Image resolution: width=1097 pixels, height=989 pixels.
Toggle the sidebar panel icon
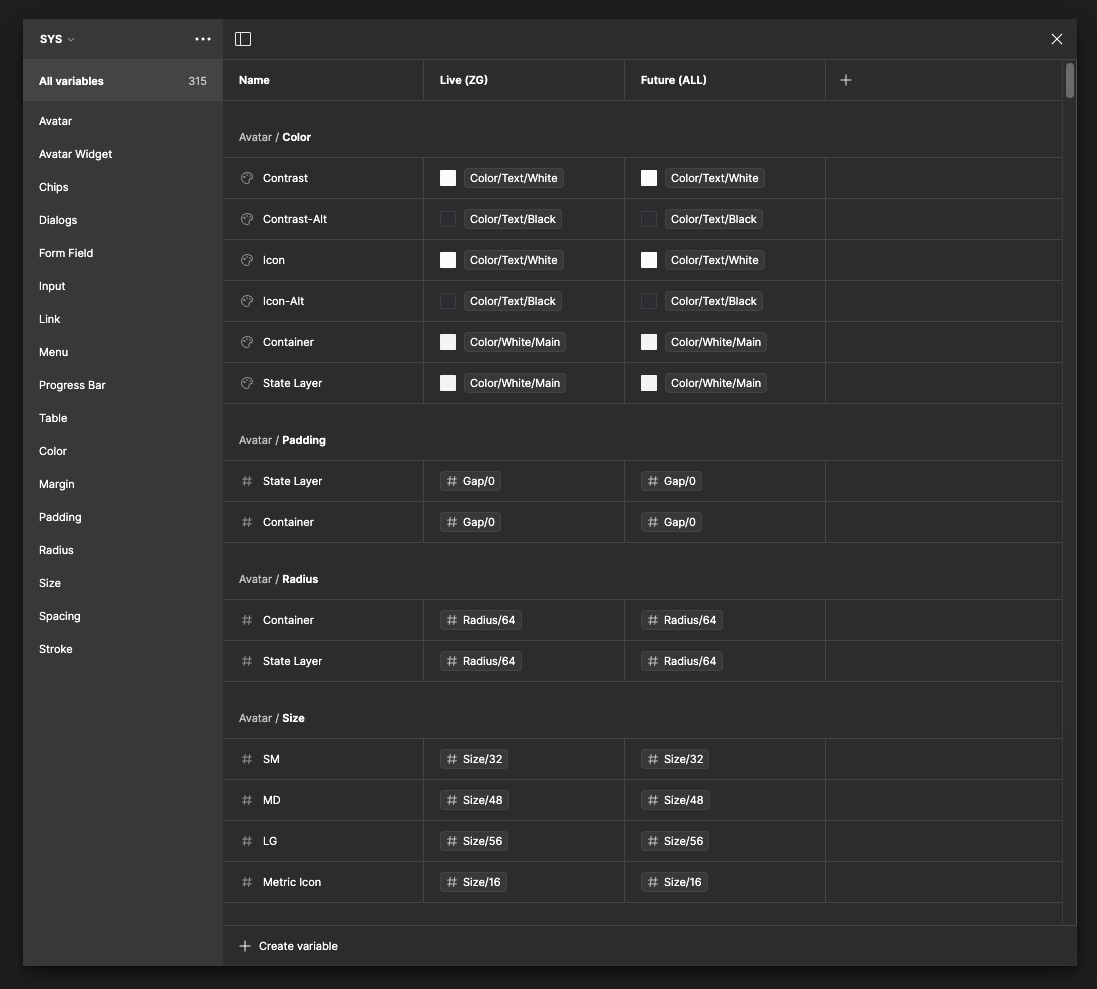[x=243, y=39]
